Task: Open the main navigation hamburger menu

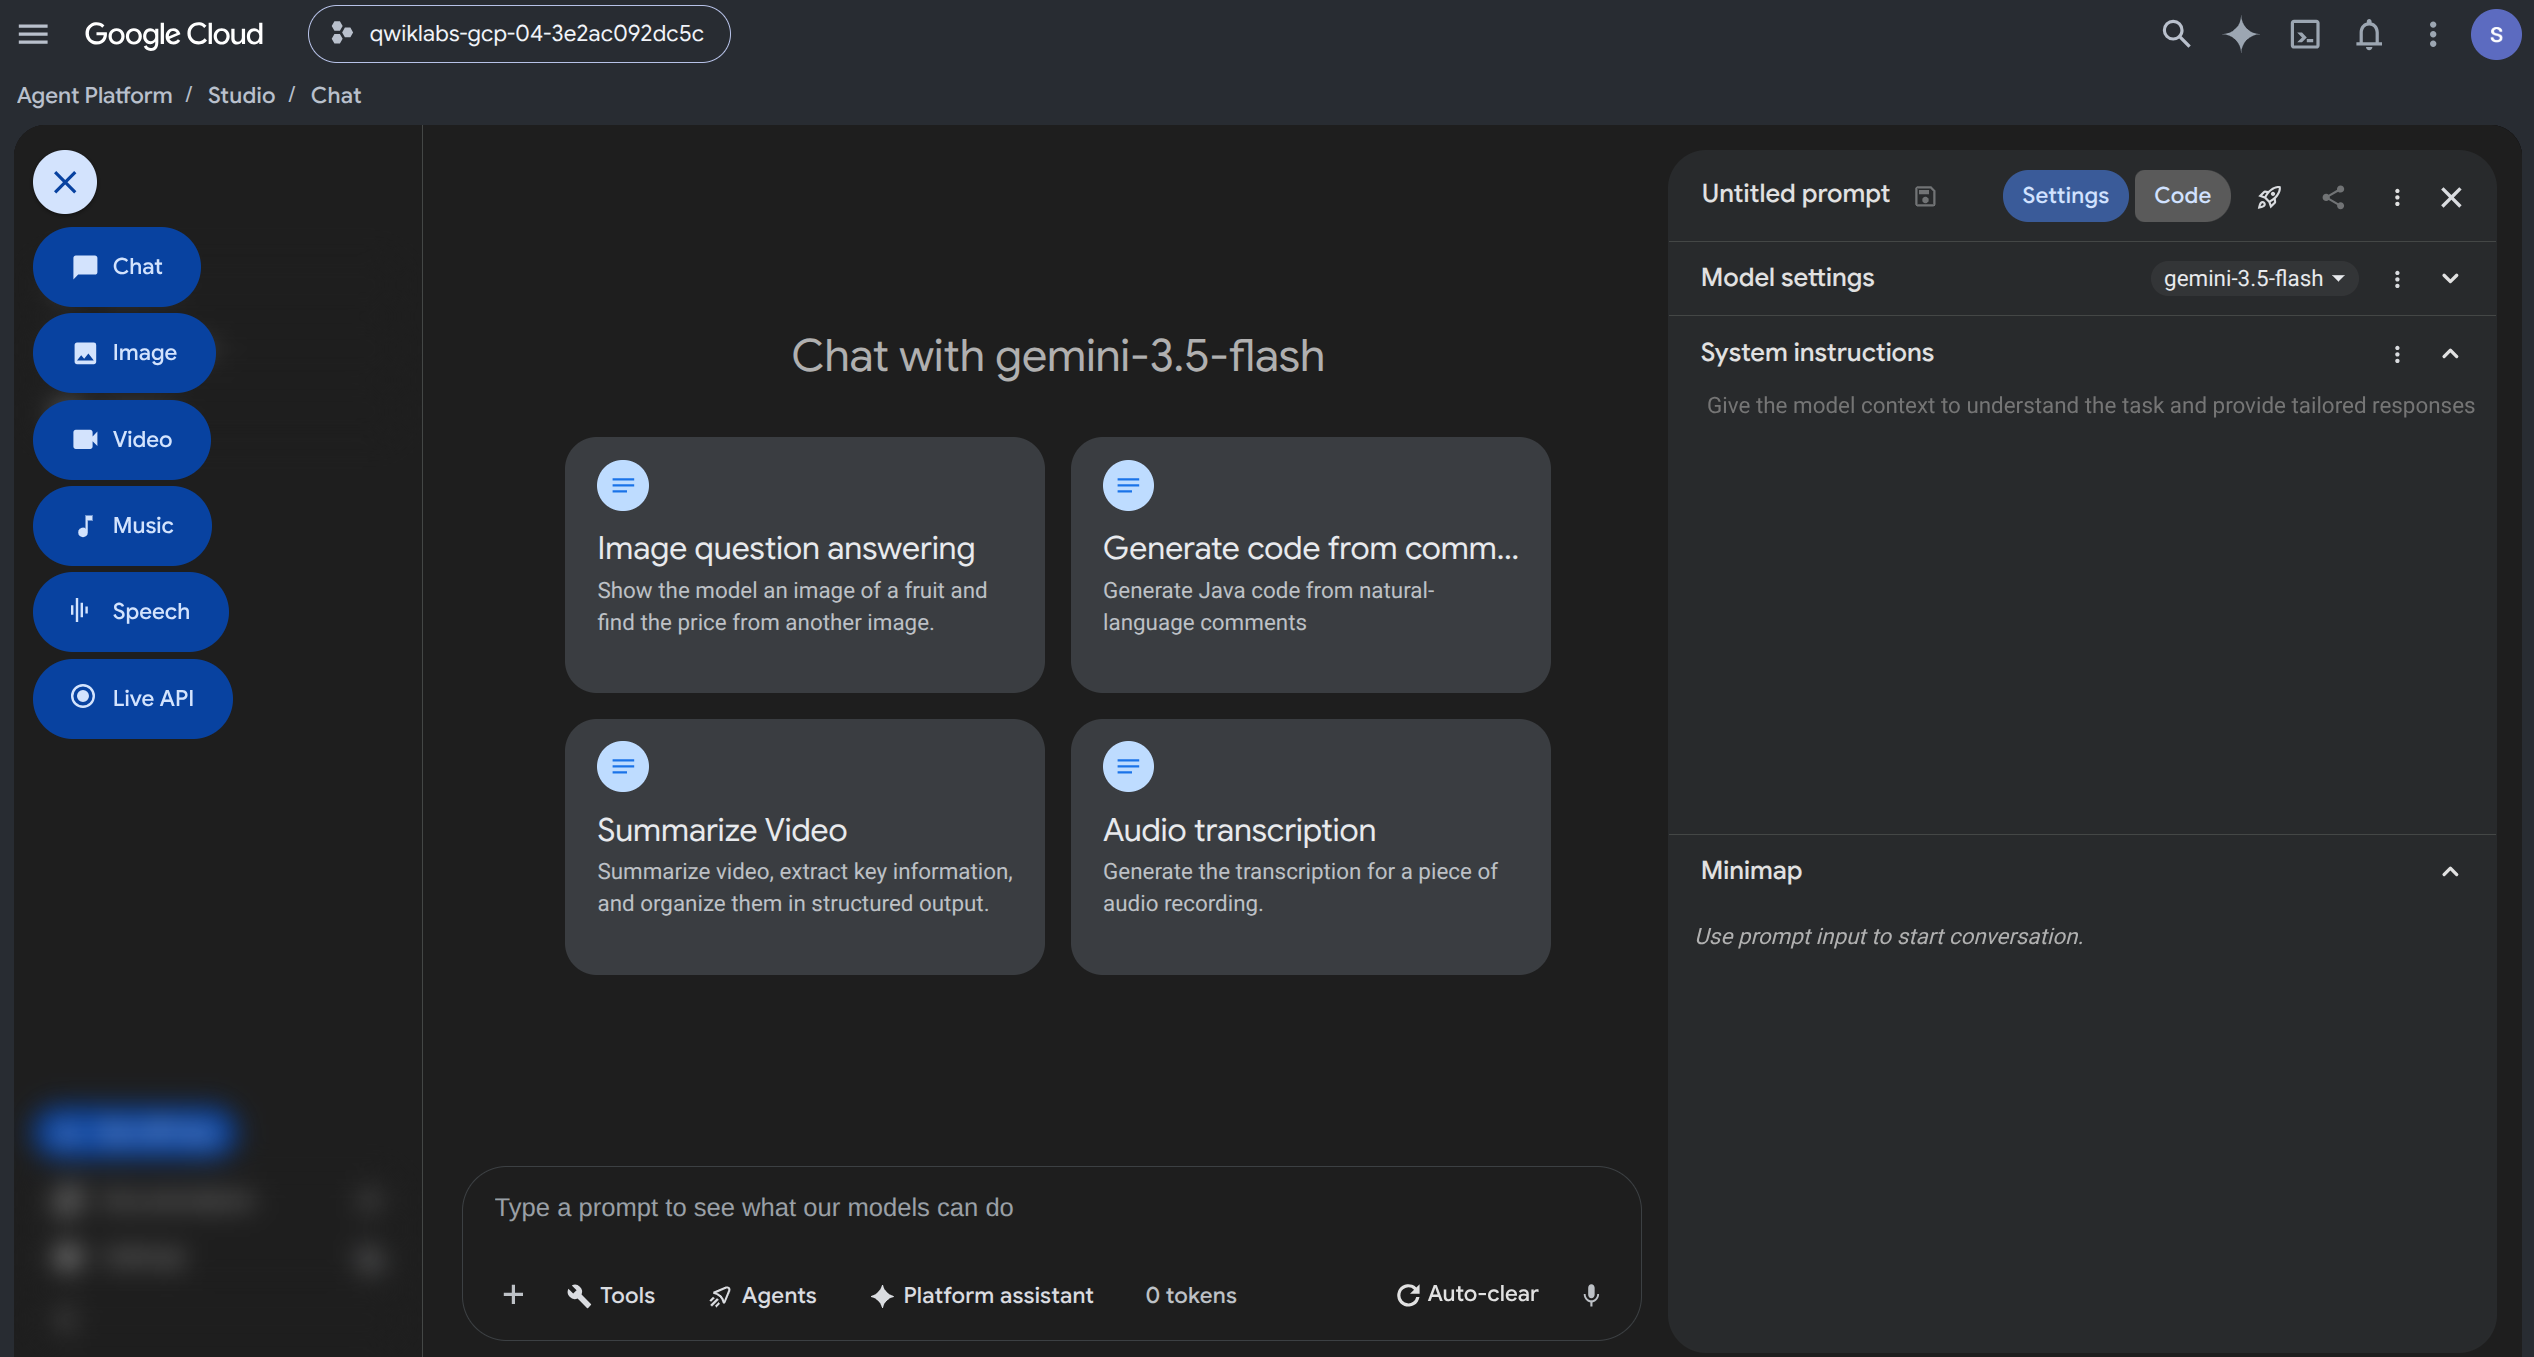Action: point(33,34)
